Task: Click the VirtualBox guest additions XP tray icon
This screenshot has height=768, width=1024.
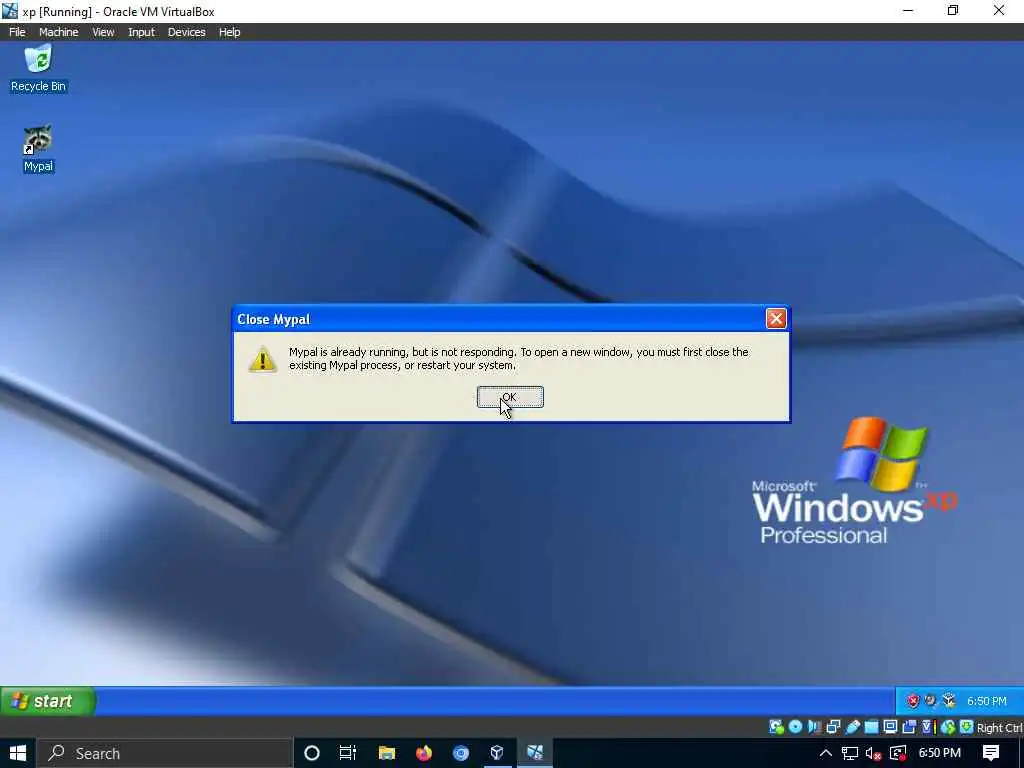Action: 949,701
